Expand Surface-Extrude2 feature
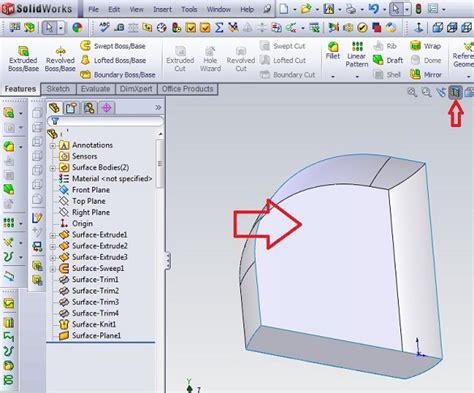Screen dimensions: 474x393 pos(53,247)
